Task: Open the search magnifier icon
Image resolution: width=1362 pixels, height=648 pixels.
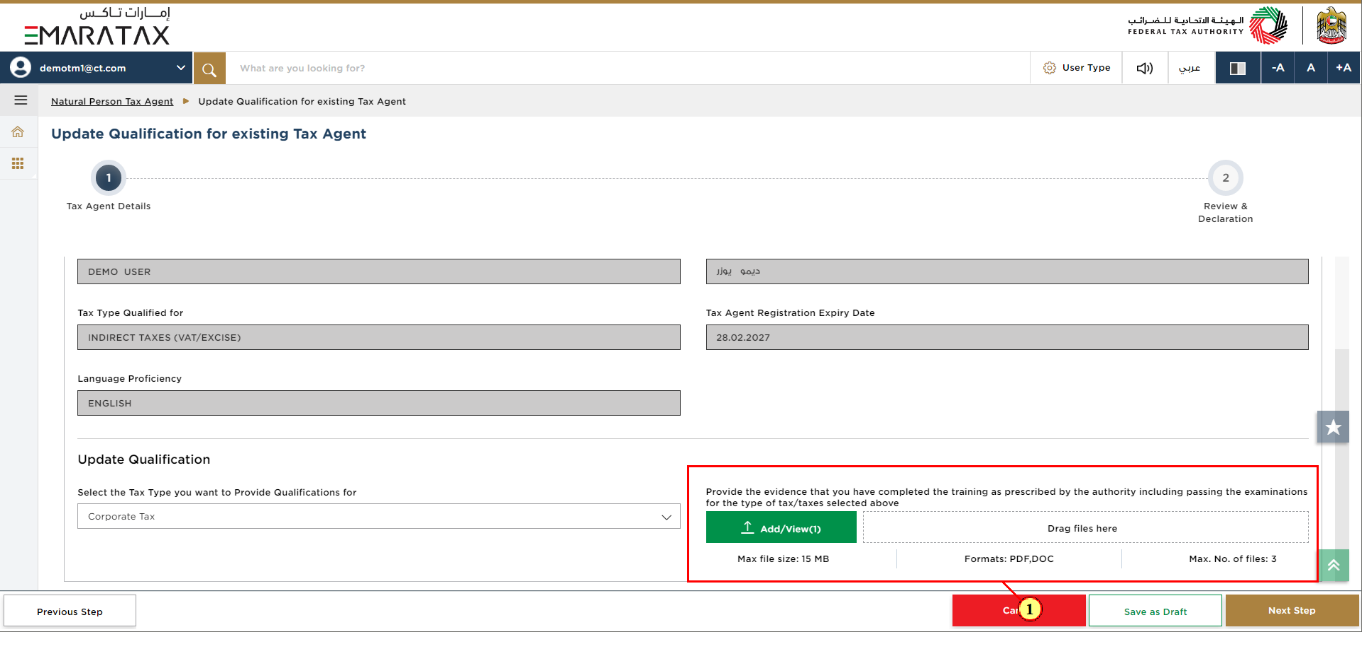Action: click(x=209, y=68)
